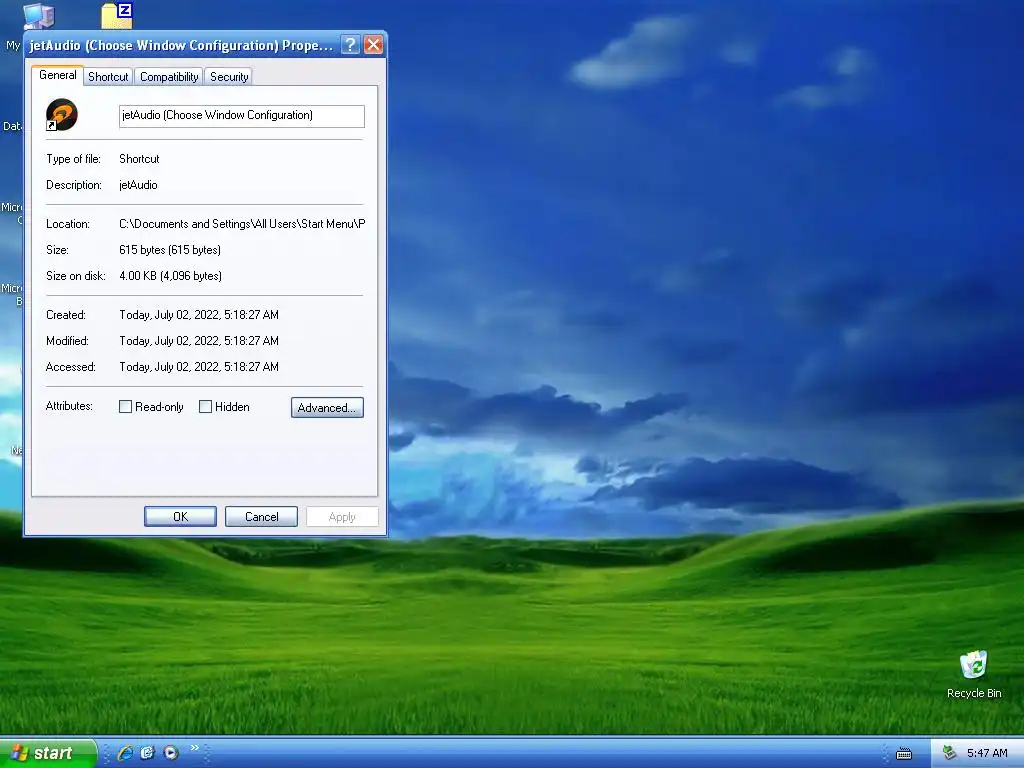The height and width of the screenshot is (768, 1024).
Task: Click the Shortcut file type value
Action: point(139,159)
